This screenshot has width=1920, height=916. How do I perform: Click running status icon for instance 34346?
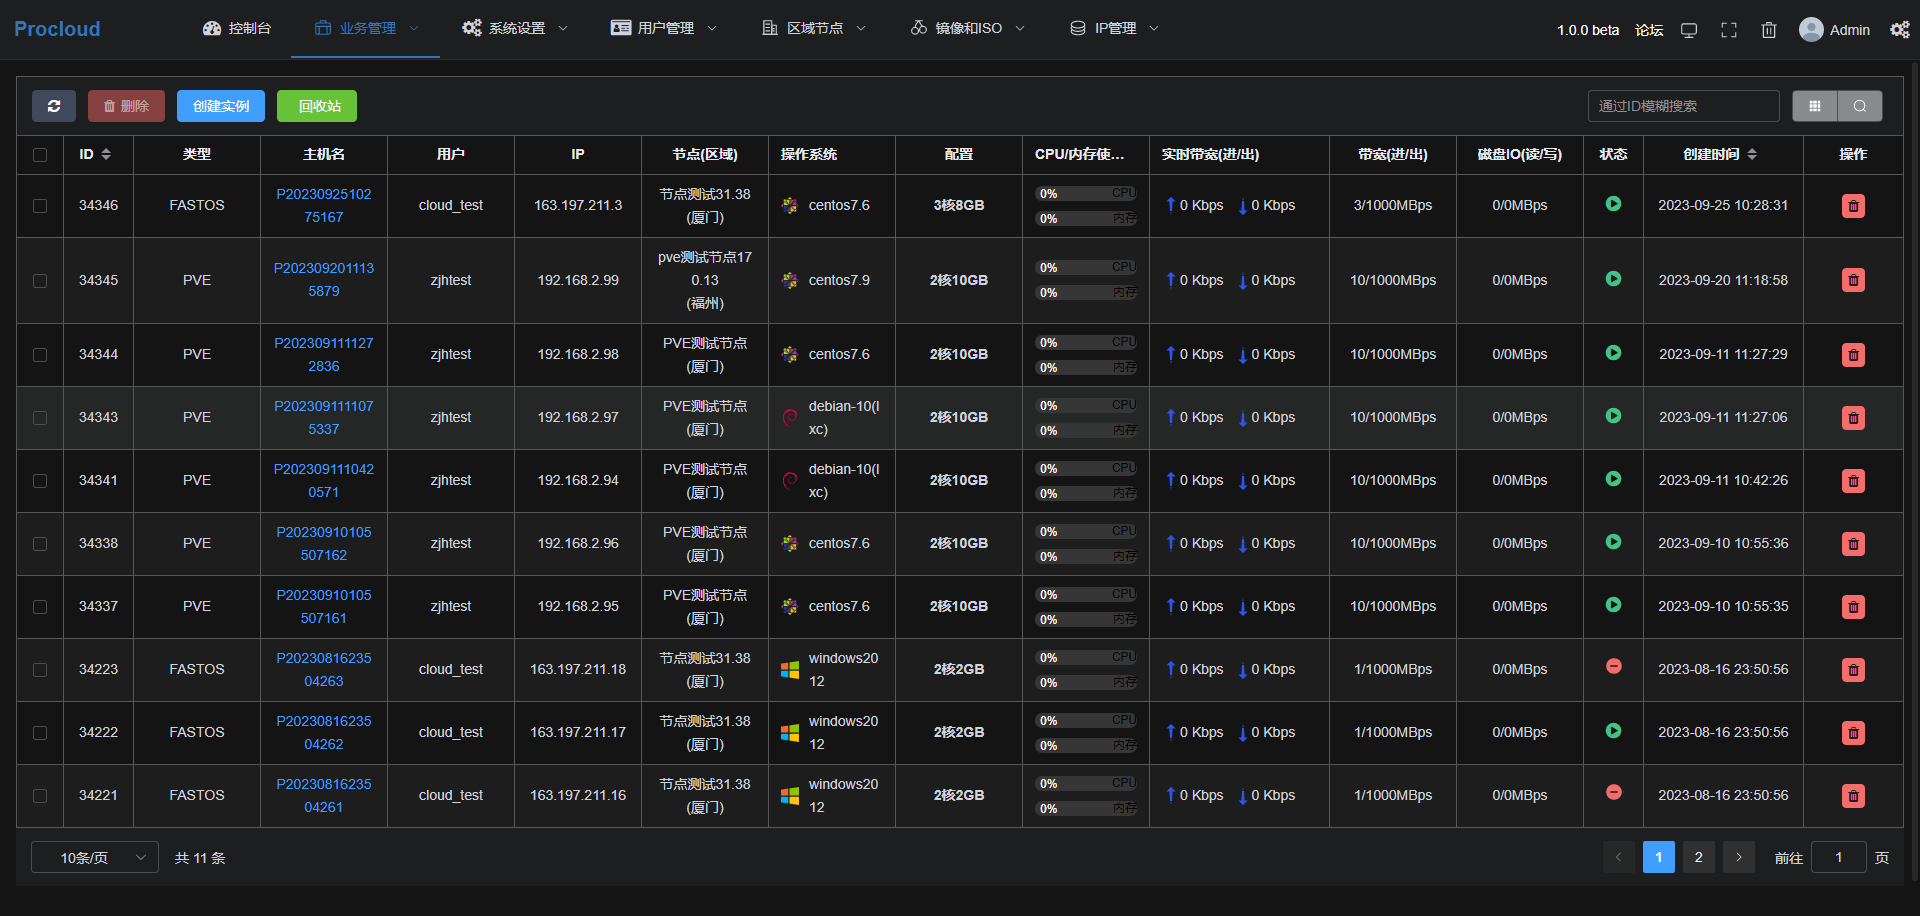click(1613, 204)
